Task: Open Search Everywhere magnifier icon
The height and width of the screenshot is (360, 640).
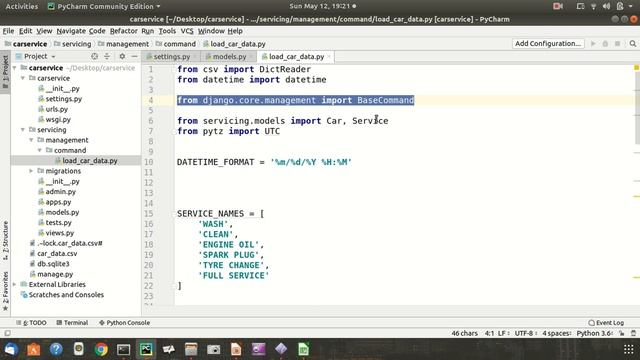Action: (x=633, y=43)
